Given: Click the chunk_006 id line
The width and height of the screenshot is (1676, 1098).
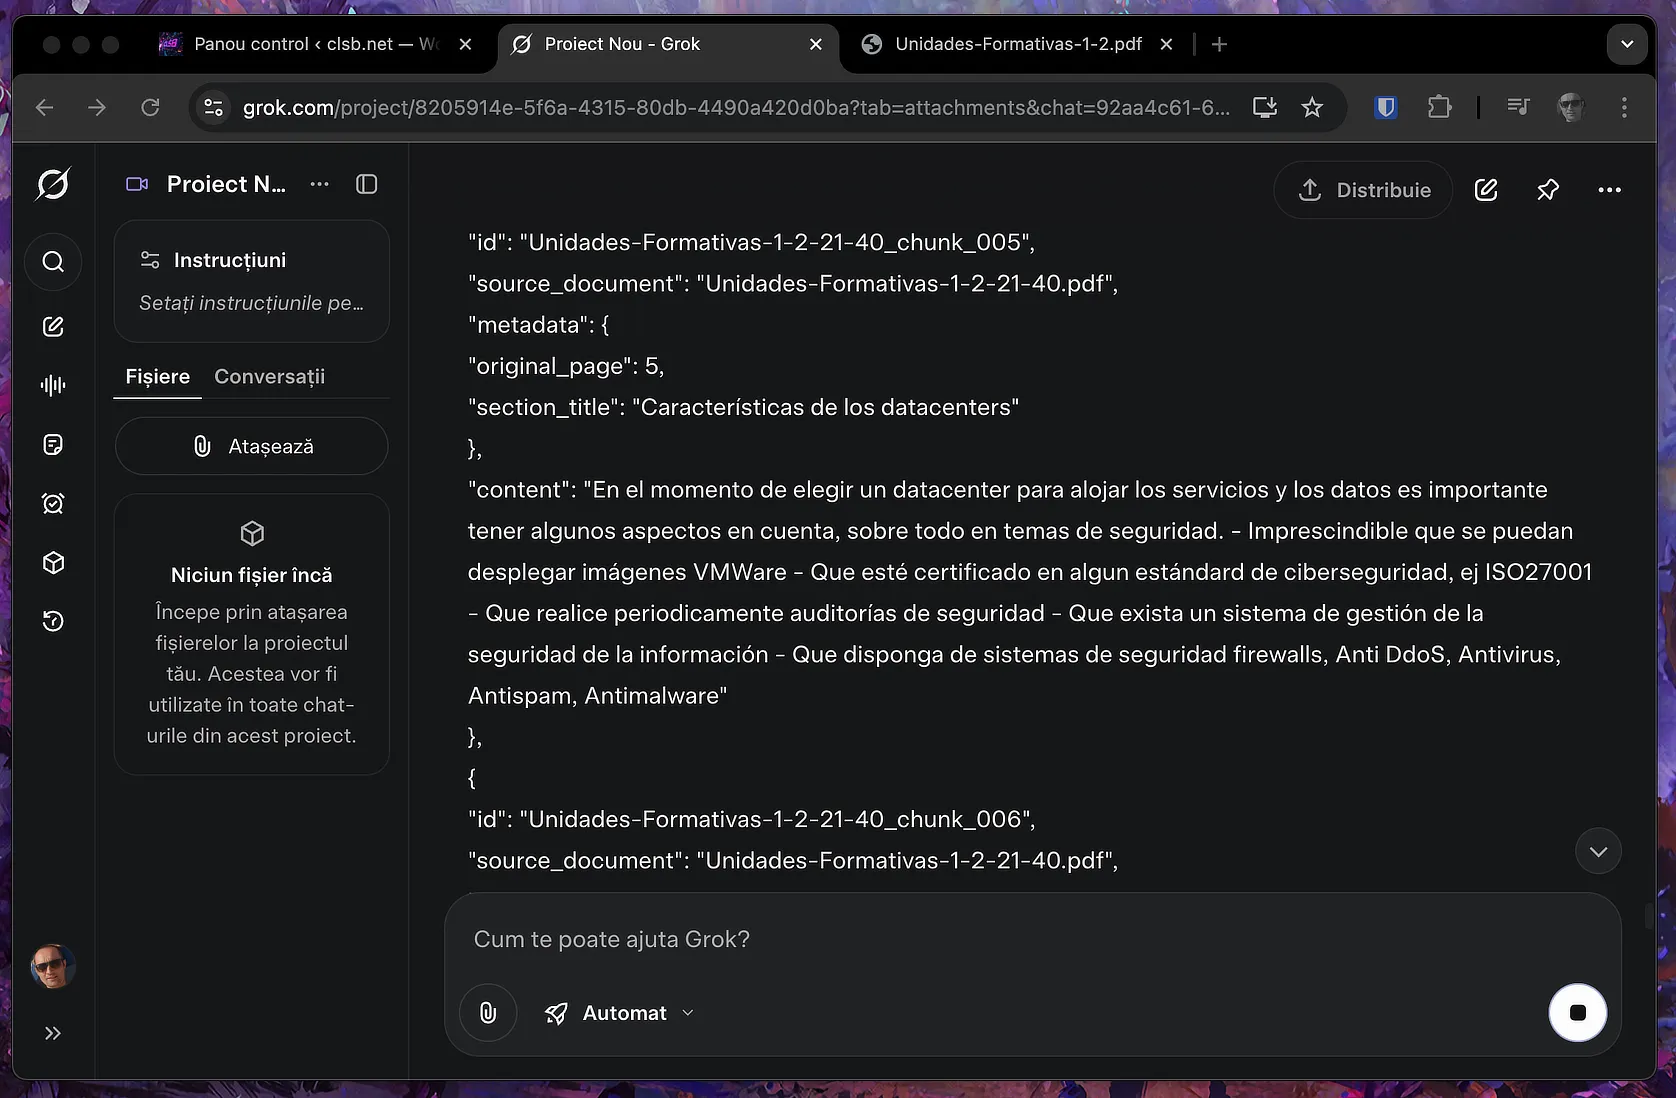Looking at the screenshot, I should point(752,819).
